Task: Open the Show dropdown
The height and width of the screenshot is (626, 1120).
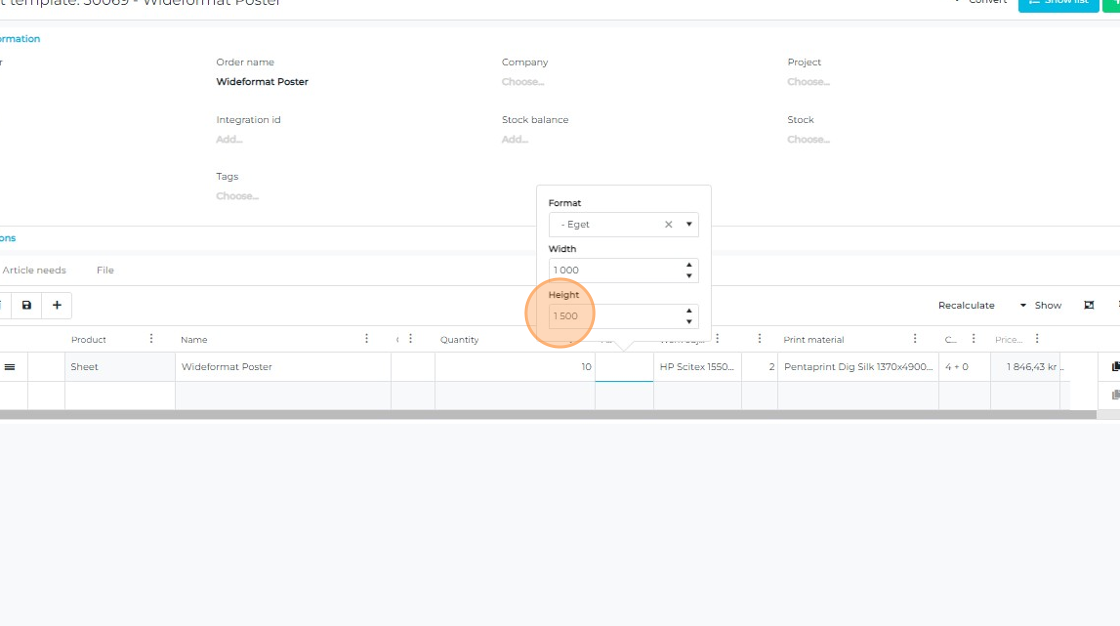Action: coord(1040,305)
